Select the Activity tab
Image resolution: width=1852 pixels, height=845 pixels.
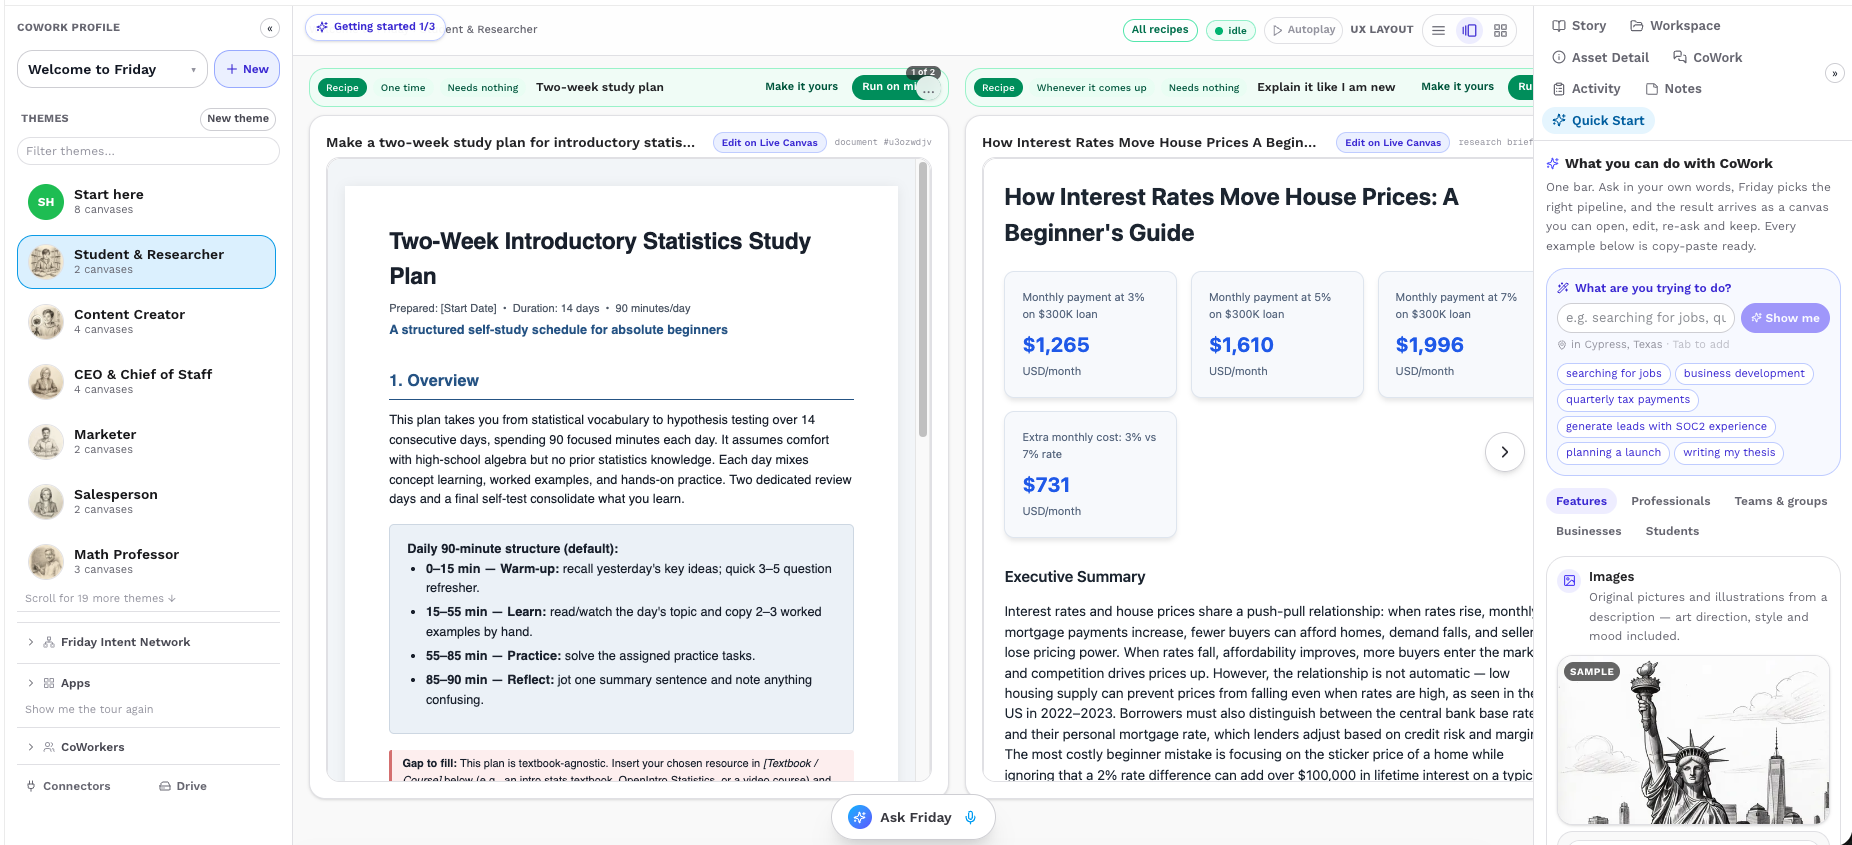1586,89
